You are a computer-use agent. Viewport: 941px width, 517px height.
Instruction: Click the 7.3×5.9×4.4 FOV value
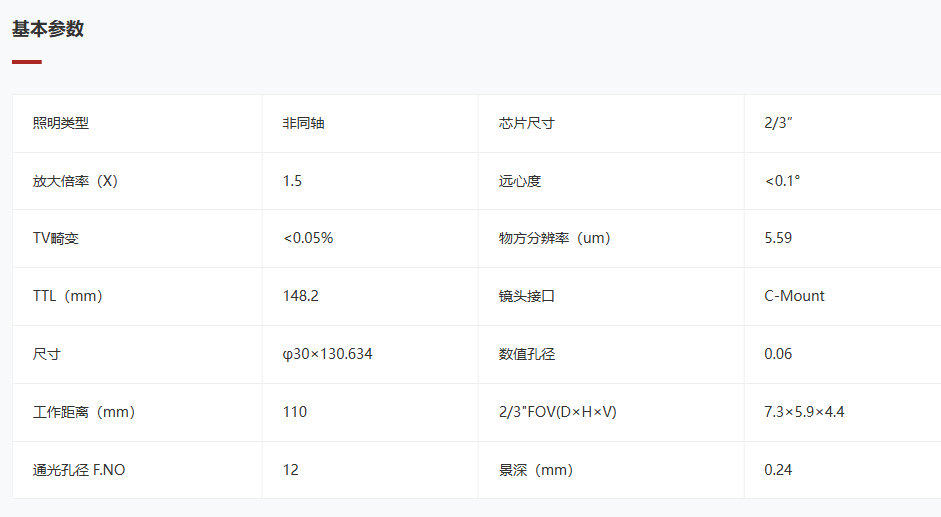click(804, 412)
